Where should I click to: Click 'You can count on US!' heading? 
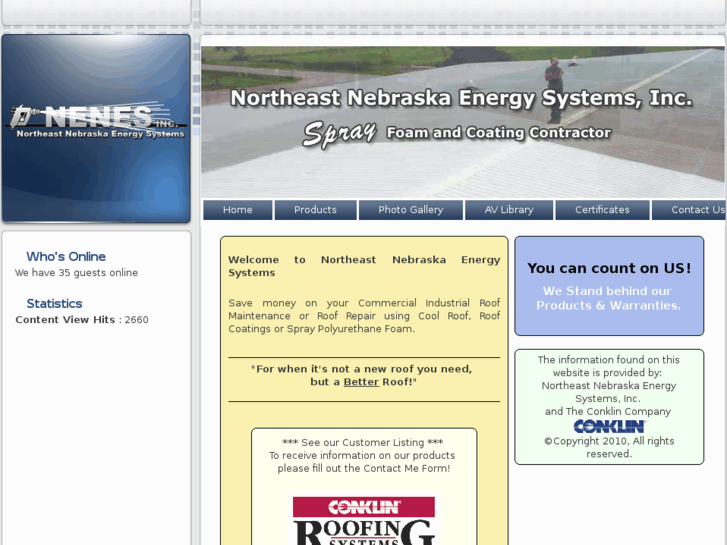pyautogui.click(x=609, y=268)
